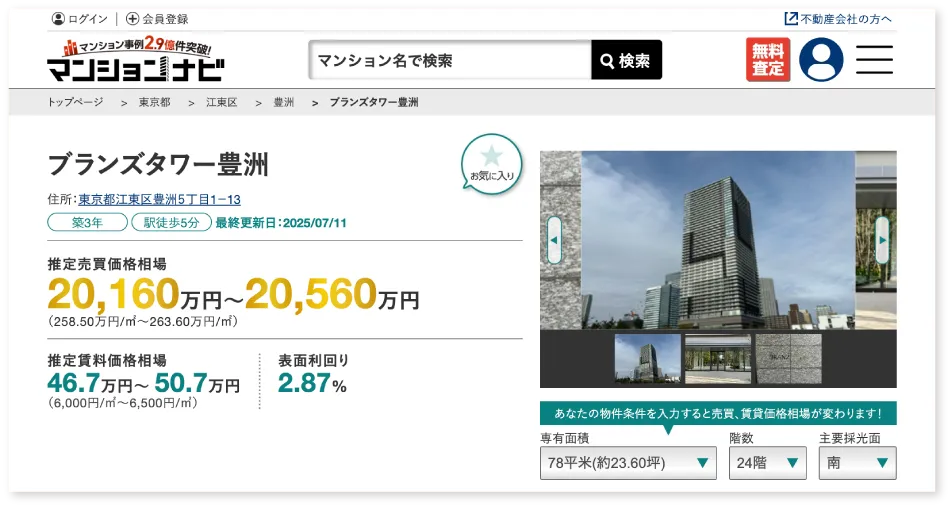The height and width of the screenshot is (508, 952).
Task: Open address link 東京都江東区豊洲5丁目1−13
Action: click(160, 199)
